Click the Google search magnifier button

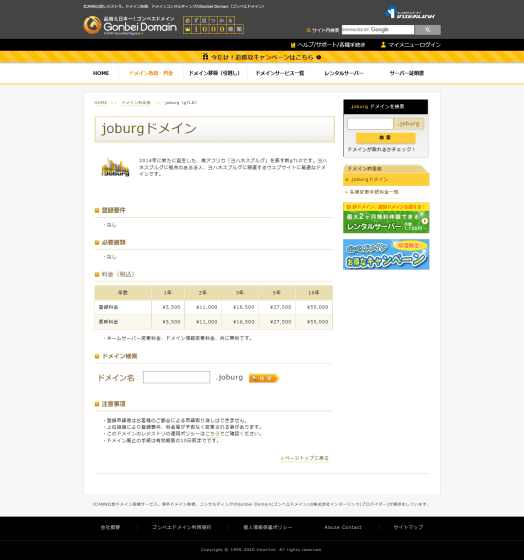coord(428,30)
